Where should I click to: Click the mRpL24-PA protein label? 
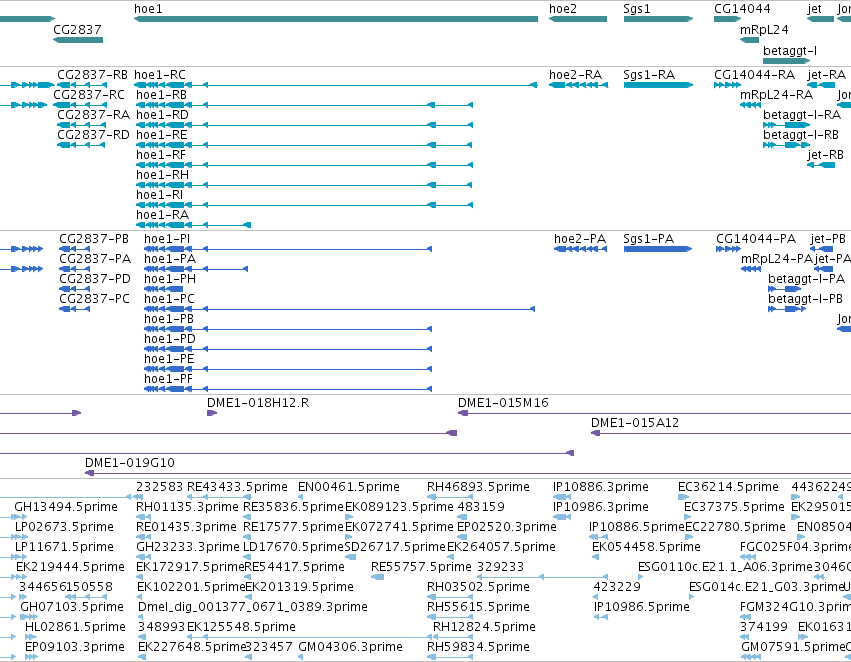(x=777, y=259)
